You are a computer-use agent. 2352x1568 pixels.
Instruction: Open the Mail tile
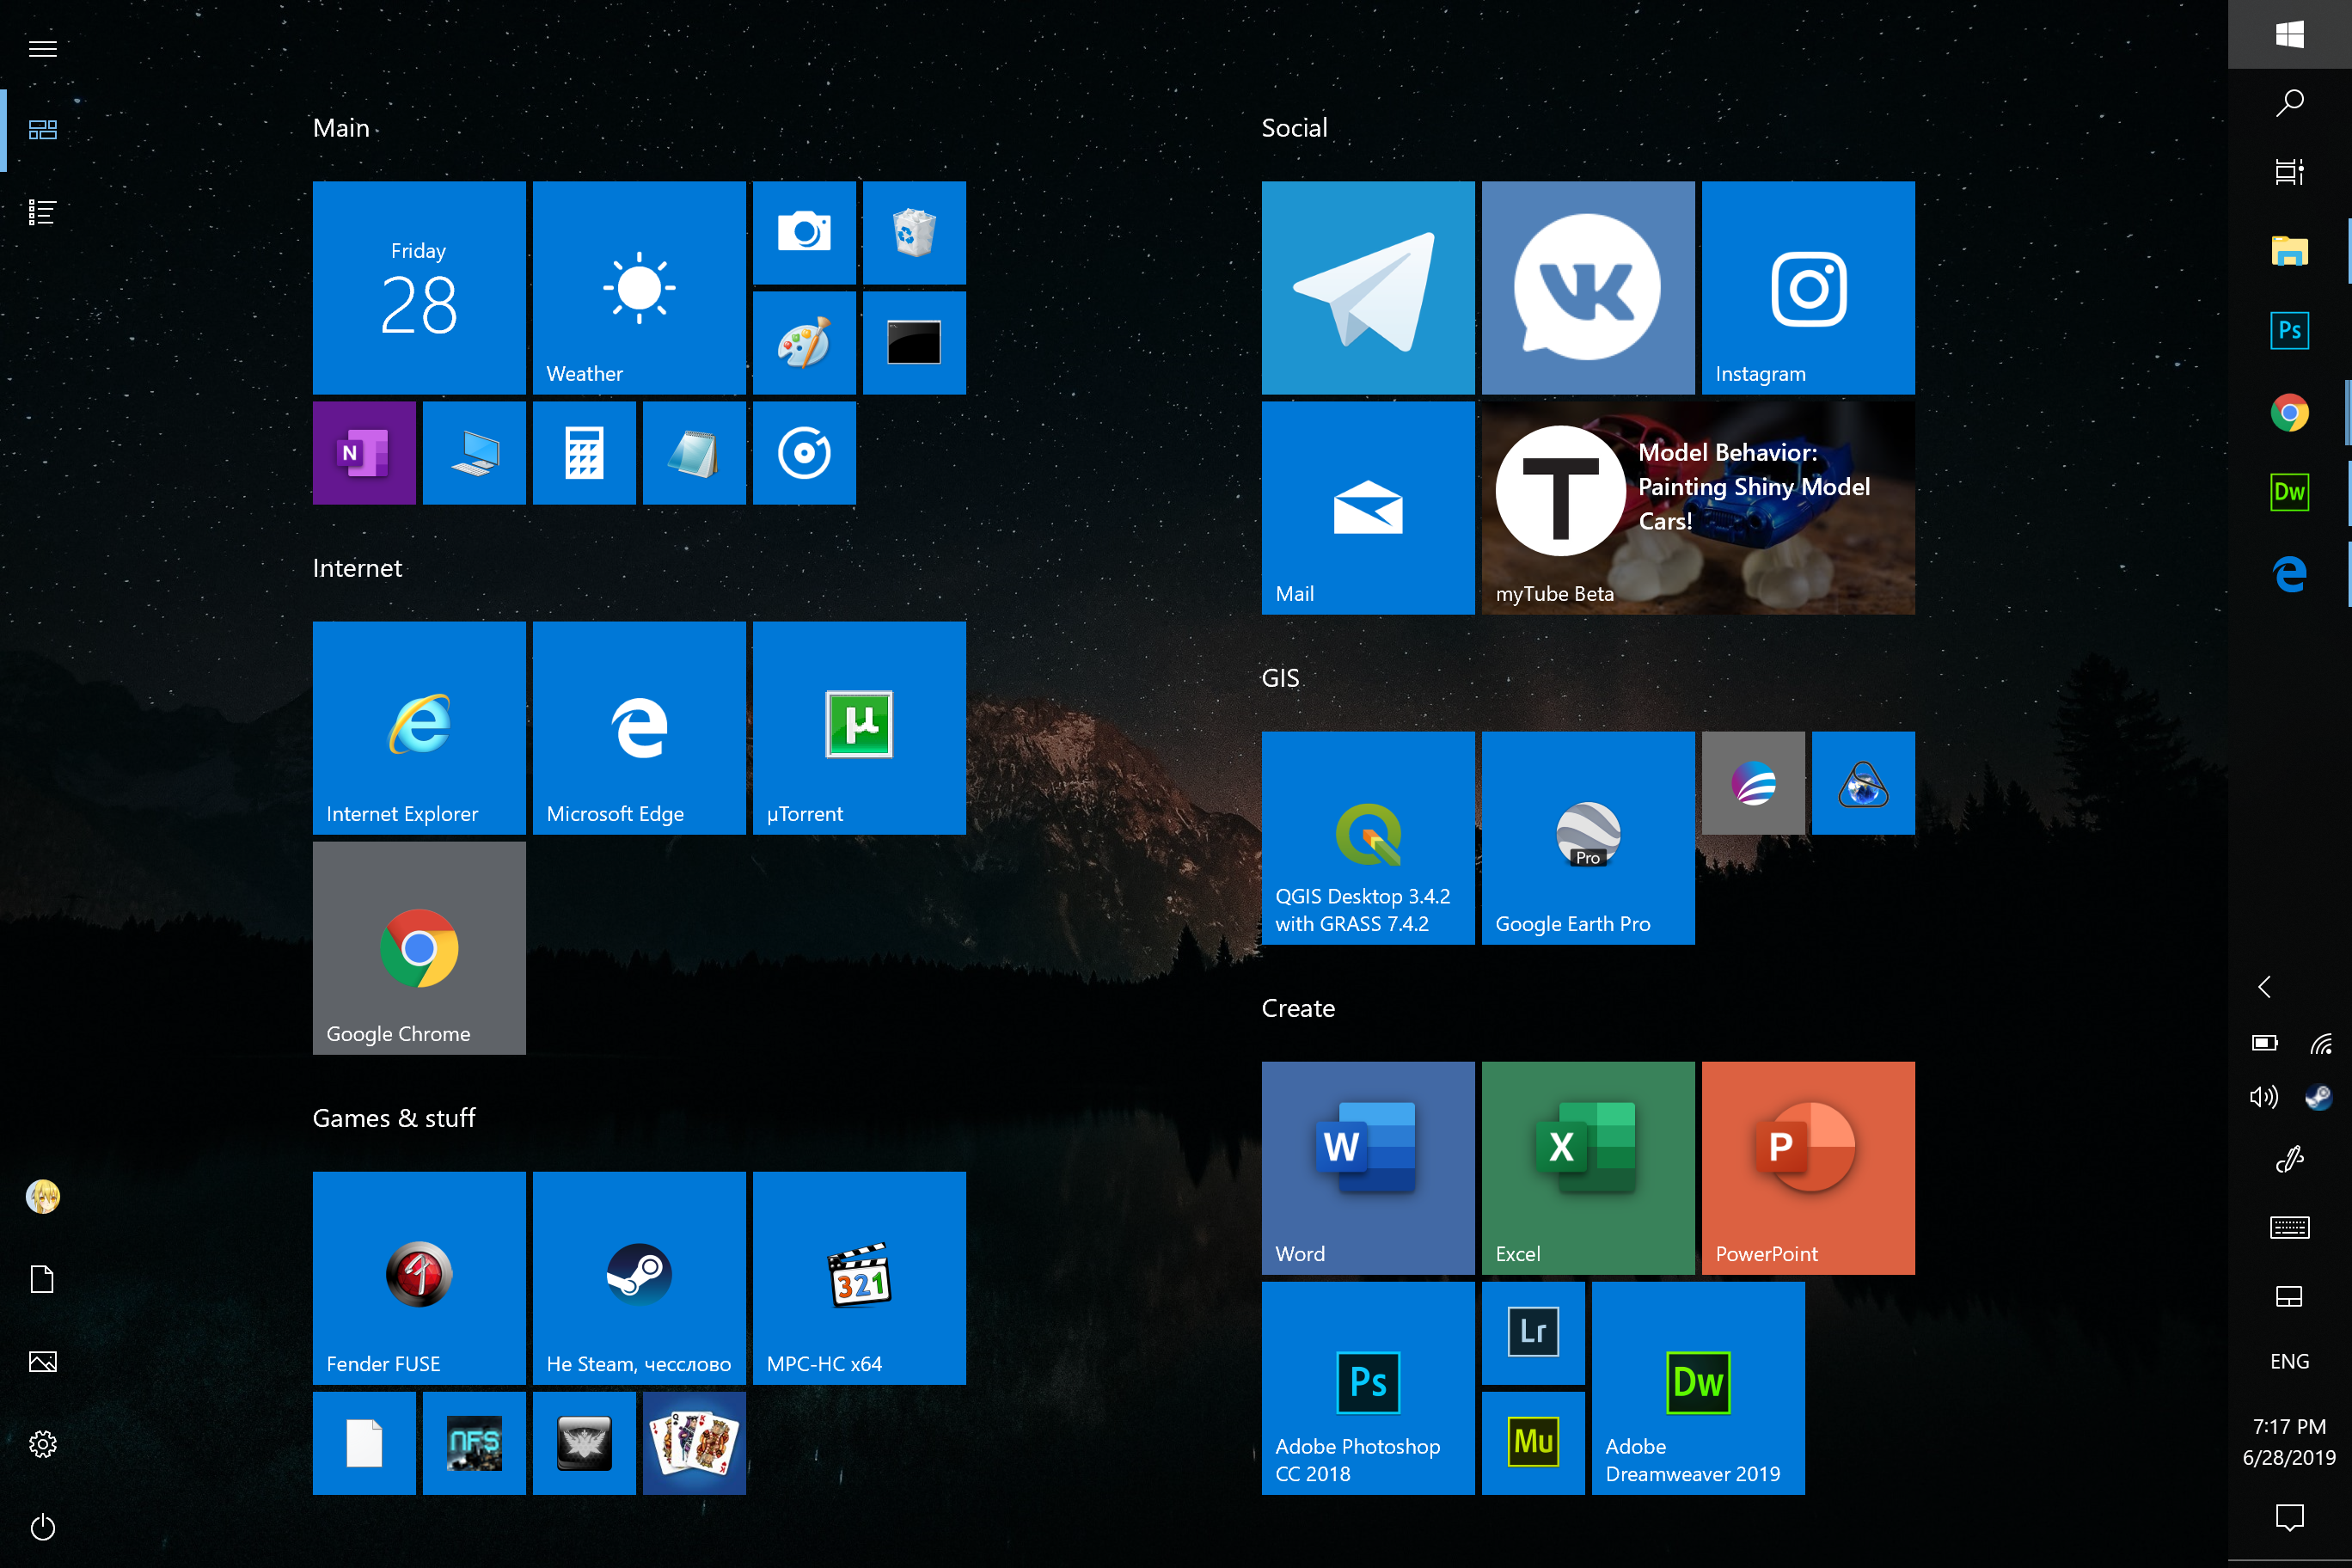(1368, 508)
